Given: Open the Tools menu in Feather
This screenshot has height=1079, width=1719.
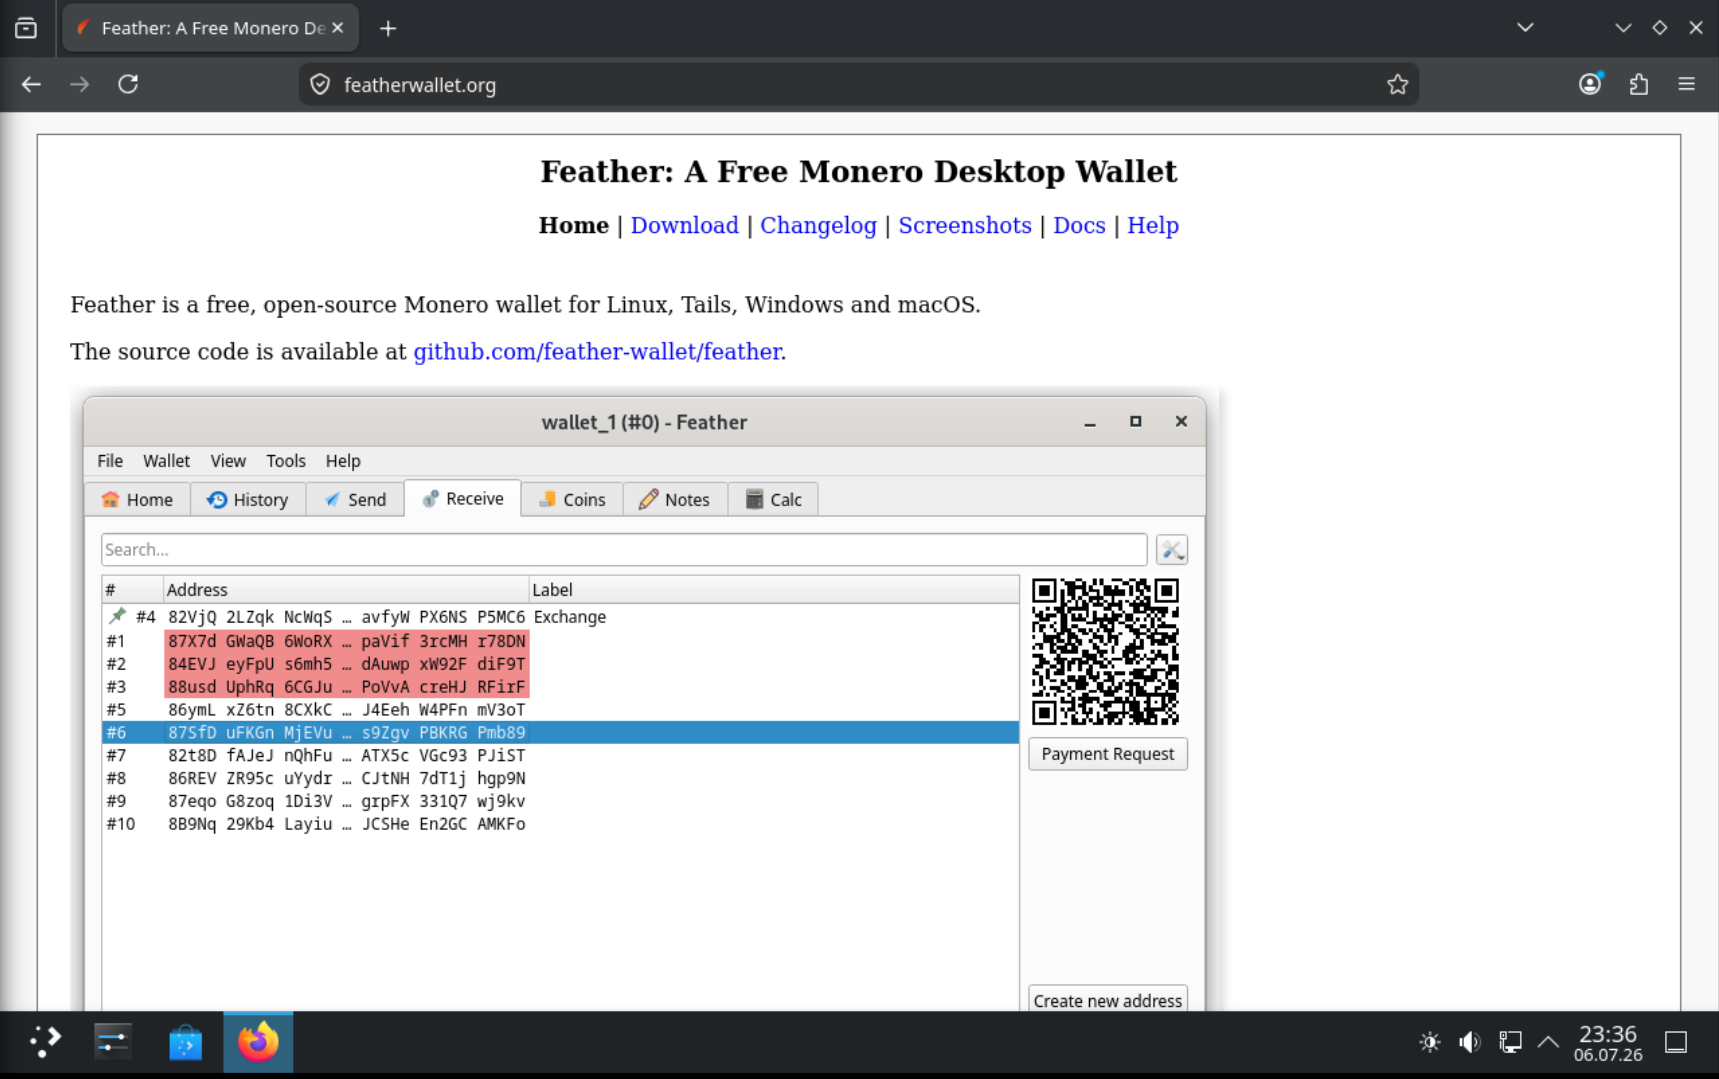Looking at the screenshot, I should 286,461.
